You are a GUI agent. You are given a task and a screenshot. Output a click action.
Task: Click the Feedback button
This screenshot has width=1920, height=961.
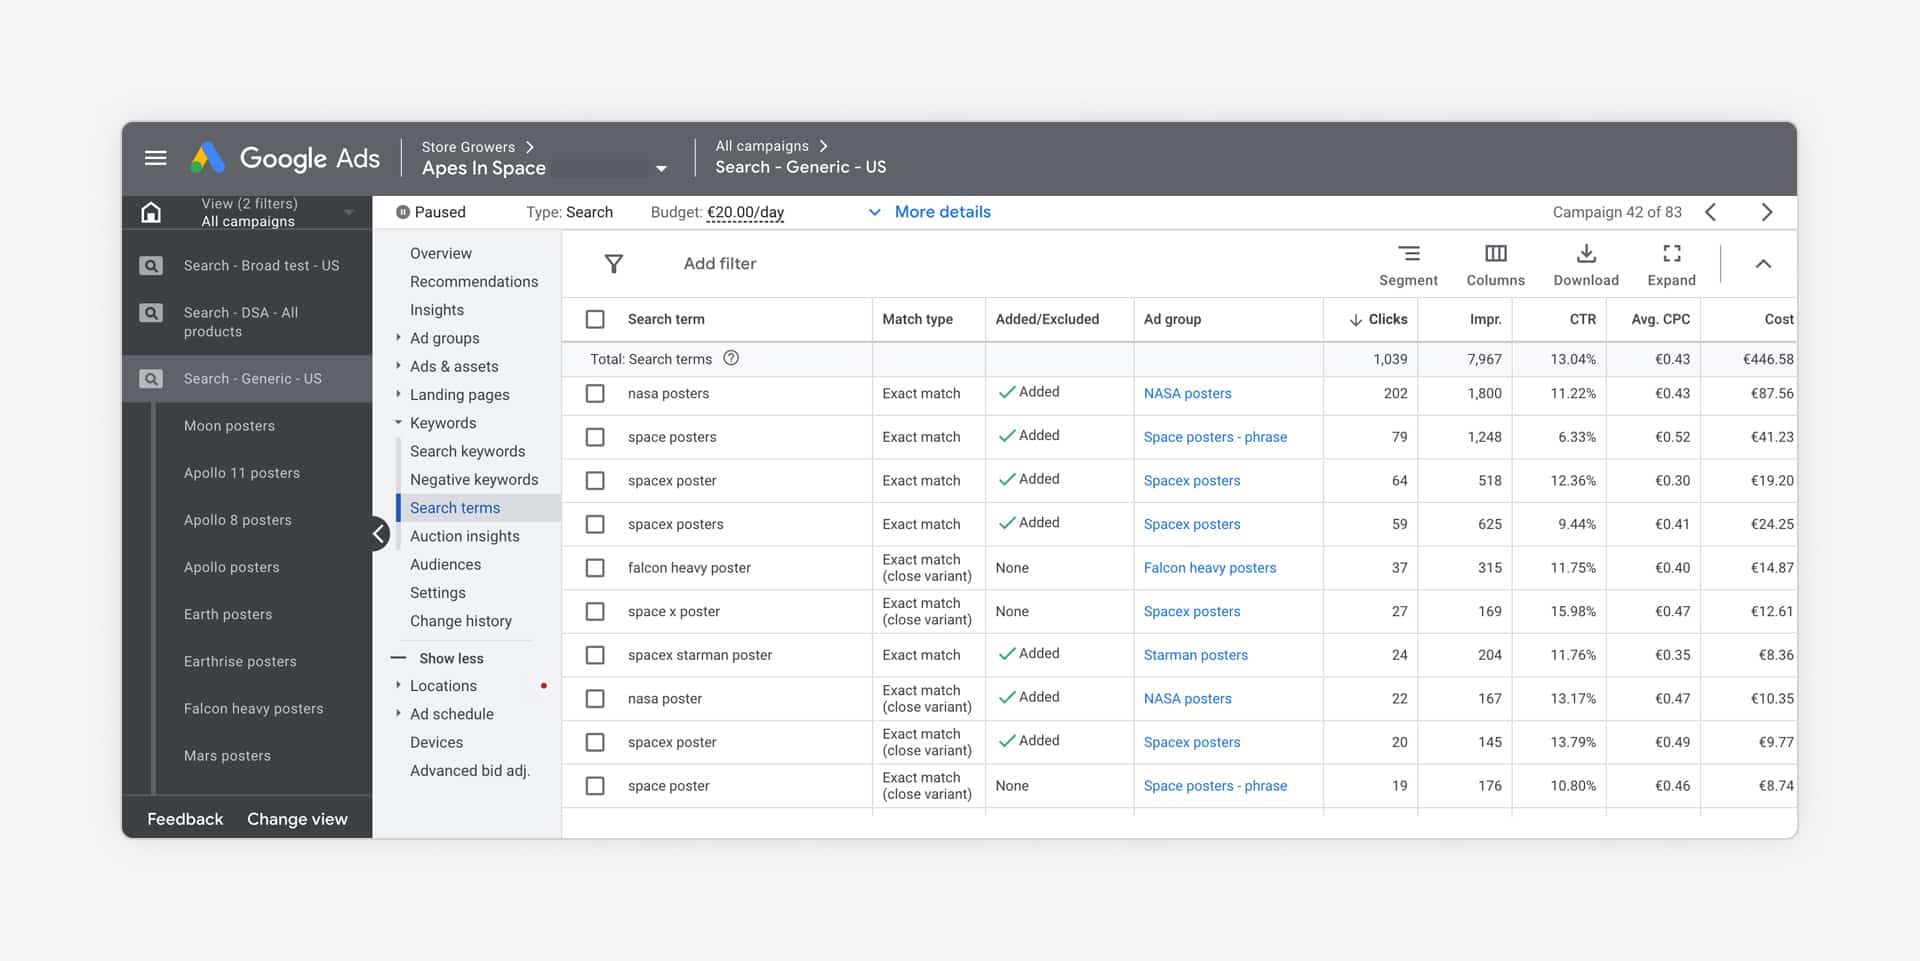[185, 819]
